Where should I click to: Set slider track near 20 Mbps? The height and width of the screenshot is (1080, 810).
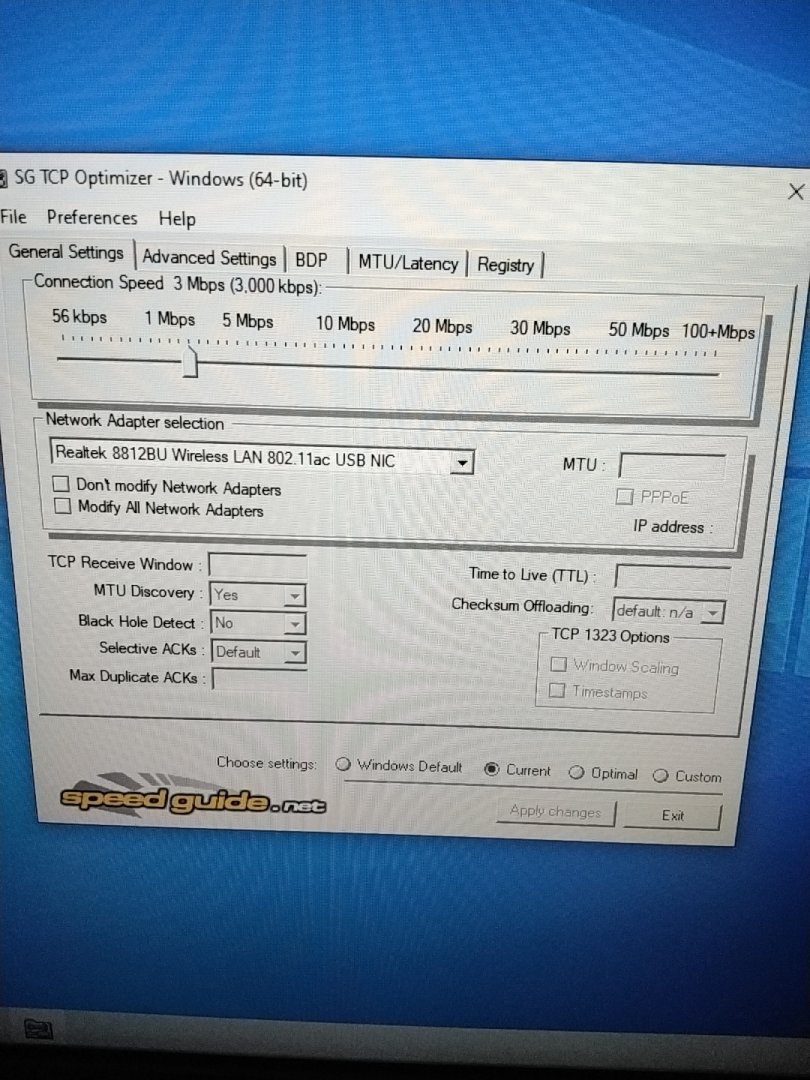[442, 368]
